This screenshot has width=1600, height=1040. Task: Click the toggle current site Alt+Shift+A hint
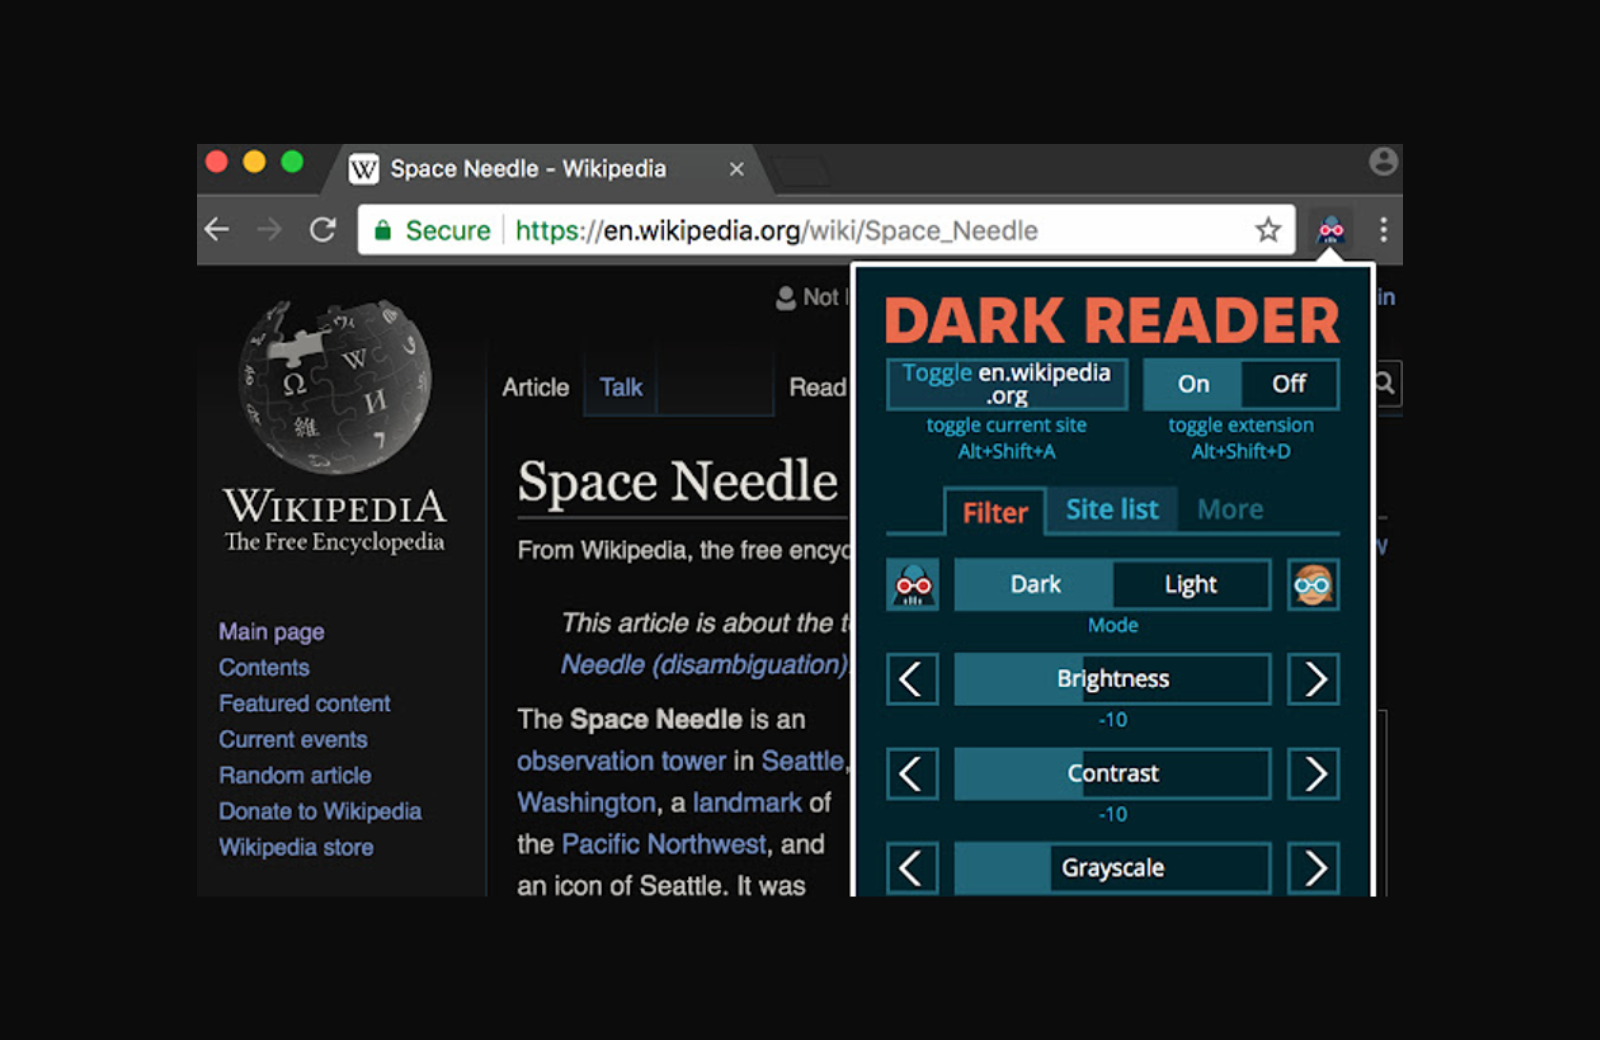click(1006, 438)
